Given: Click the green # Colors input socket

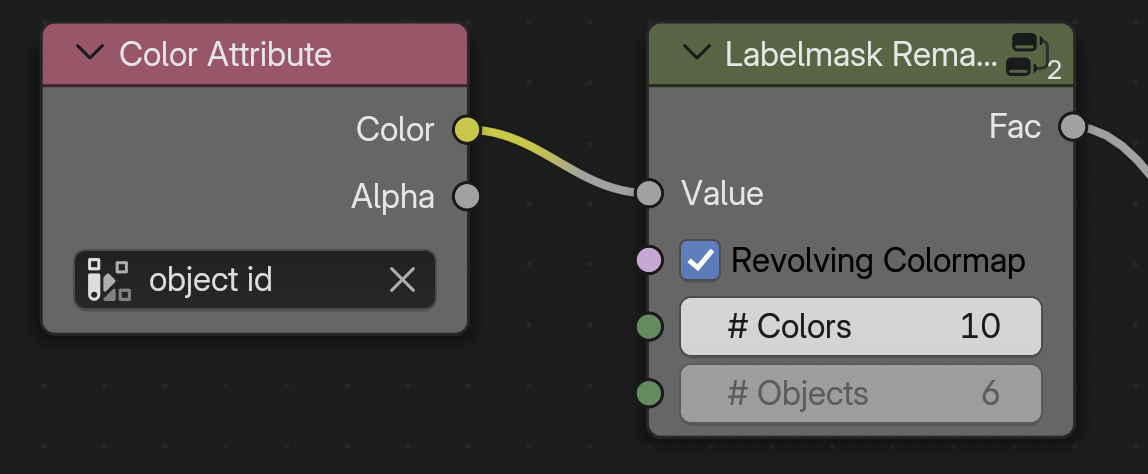Looking at the screenshot, I should pos(649,326).
